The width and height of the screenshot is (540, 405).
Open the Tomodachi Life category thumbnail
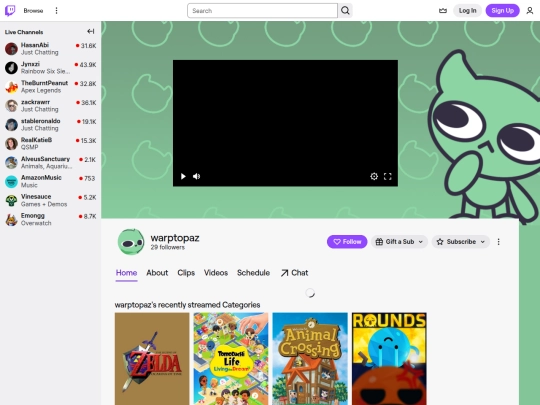coord(231,359)
